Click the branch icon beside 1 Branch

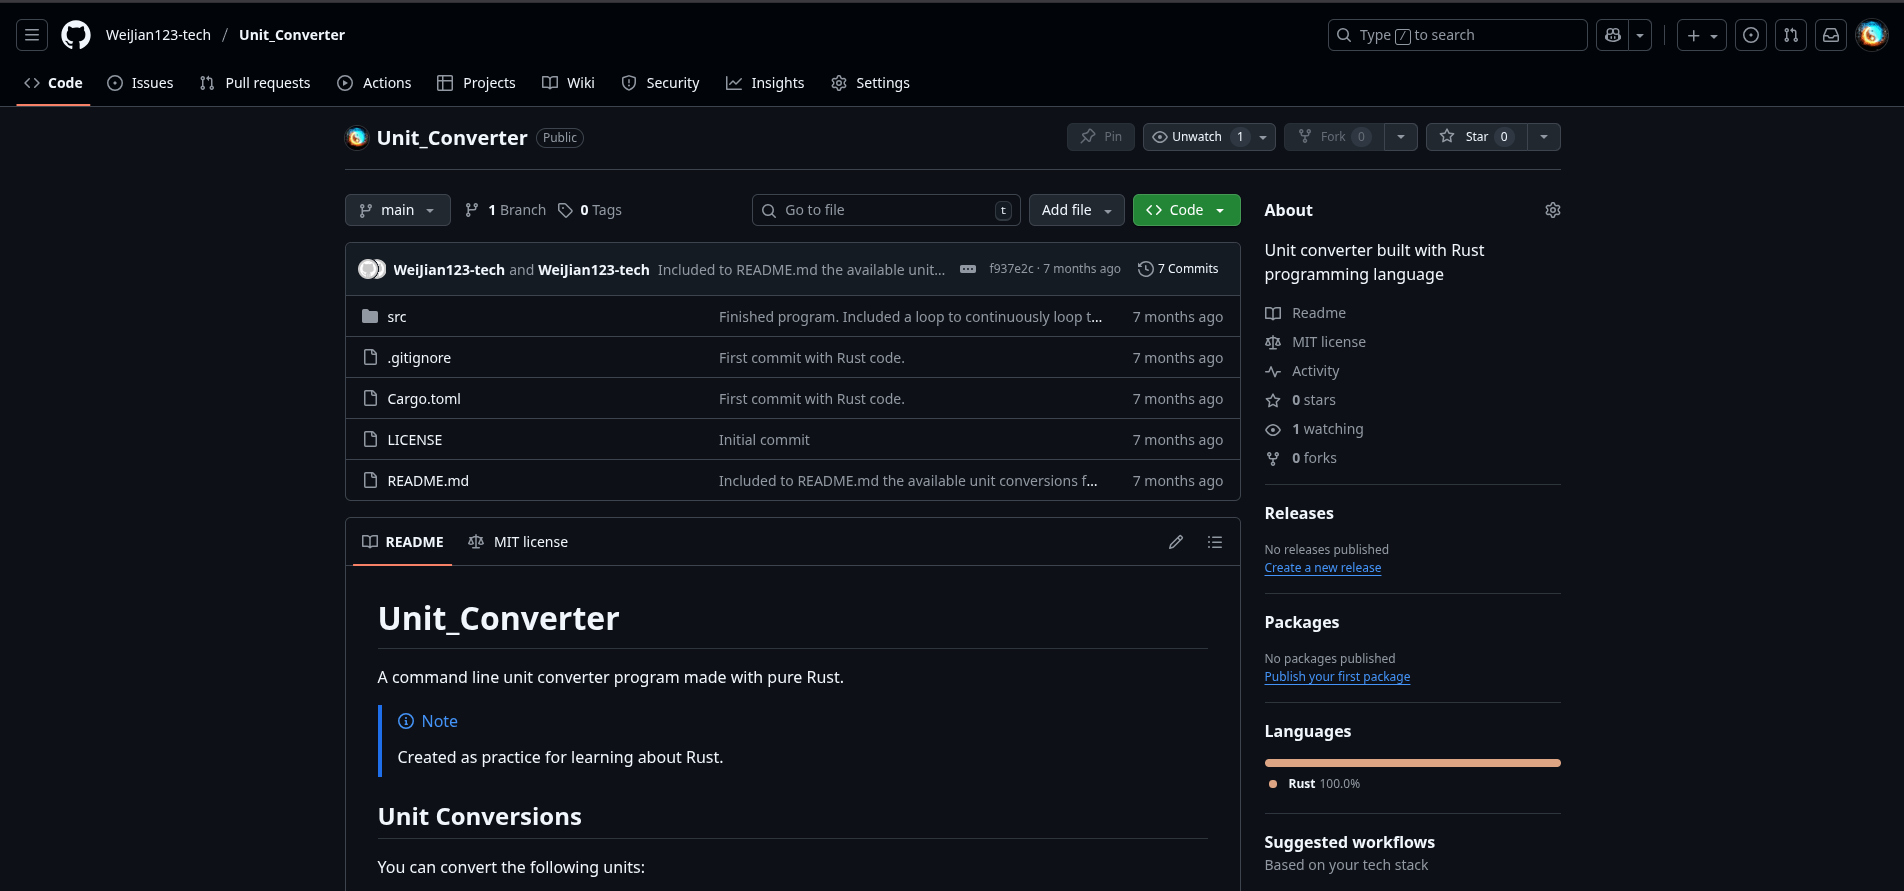[472, 210]
